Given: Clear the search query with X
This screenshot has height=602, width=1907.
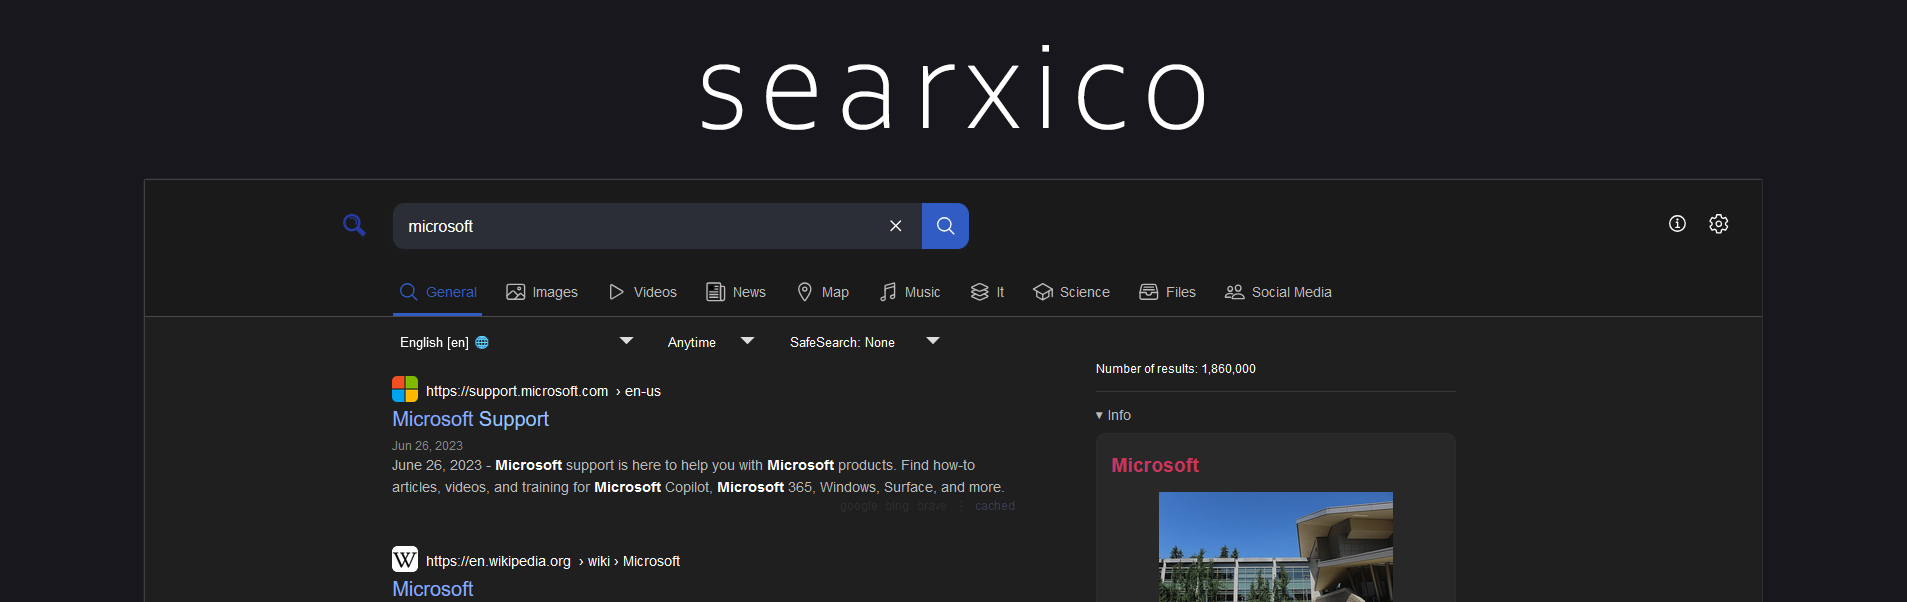Looking at the screenshot, I should pyautogui.click(x=896, y=226).
